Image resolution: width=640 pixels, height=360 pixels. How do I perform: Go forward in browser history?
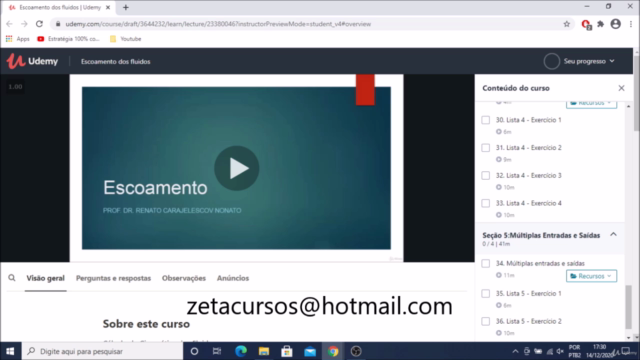tap(24, 24)
